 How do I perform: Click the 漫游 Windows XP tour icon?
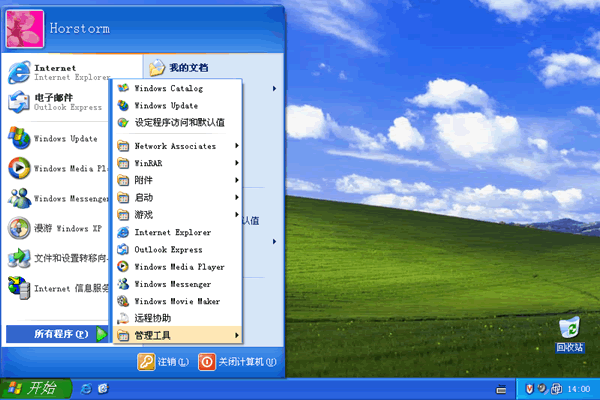19,228
